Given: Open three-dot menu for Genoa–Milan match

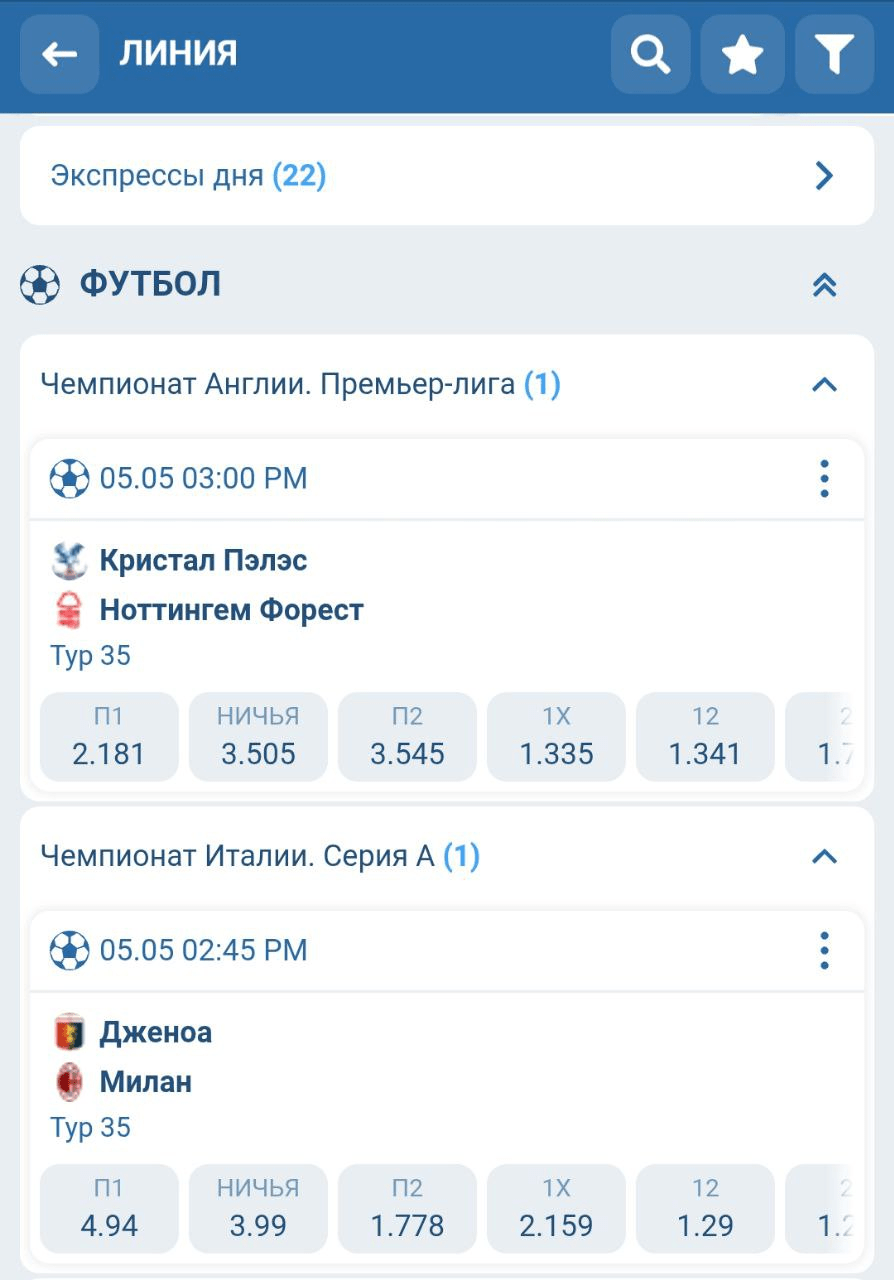Looking at the screenshot, I should tap(824, 951).
